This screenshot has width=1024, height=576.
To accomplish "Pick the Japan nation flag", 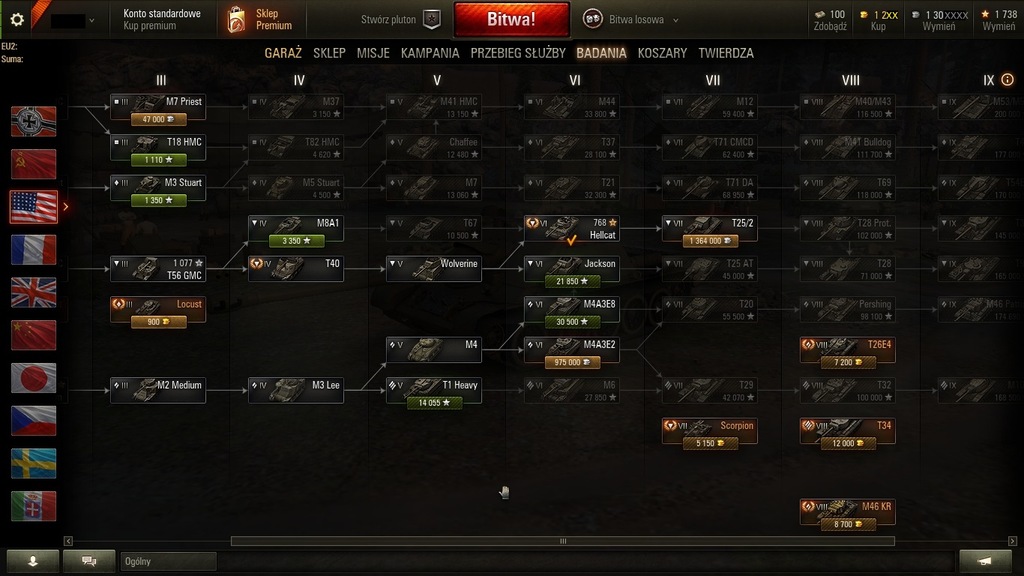I will (x=33, y=378).
